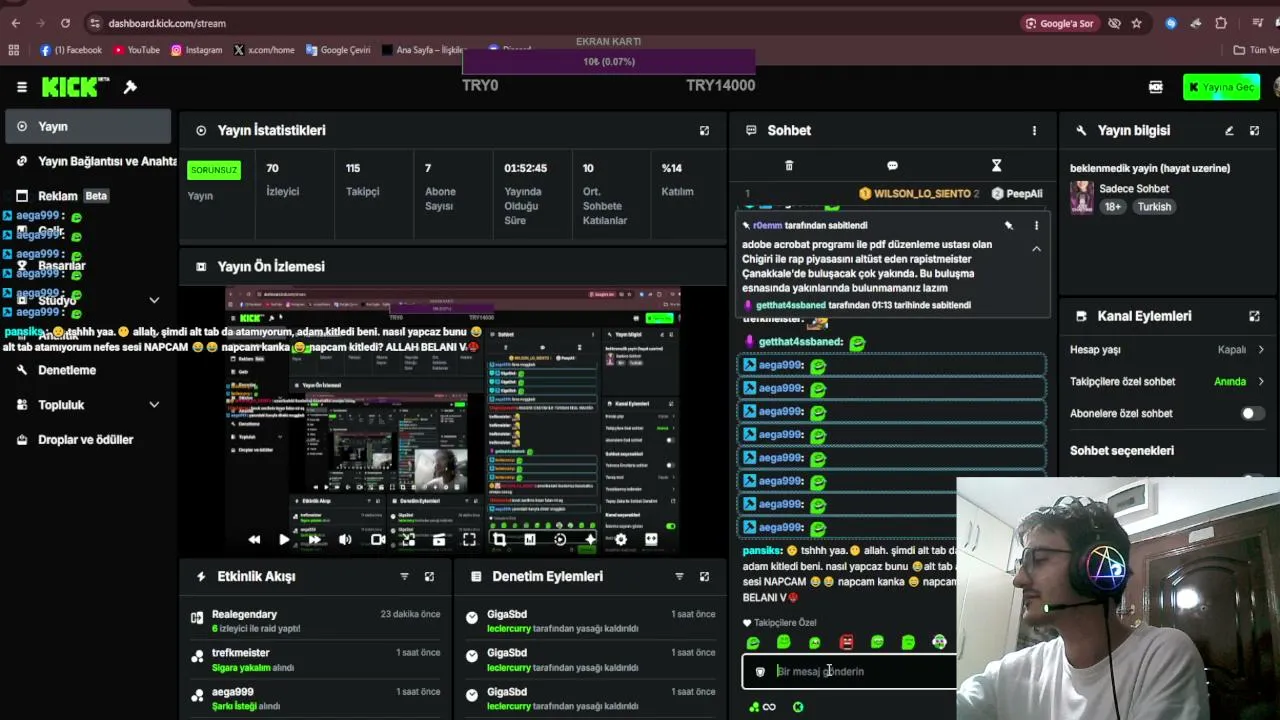Screen dimensions: 1280x720
Task: Bookmark this page with the star icon
Action: pos(1136,23)
